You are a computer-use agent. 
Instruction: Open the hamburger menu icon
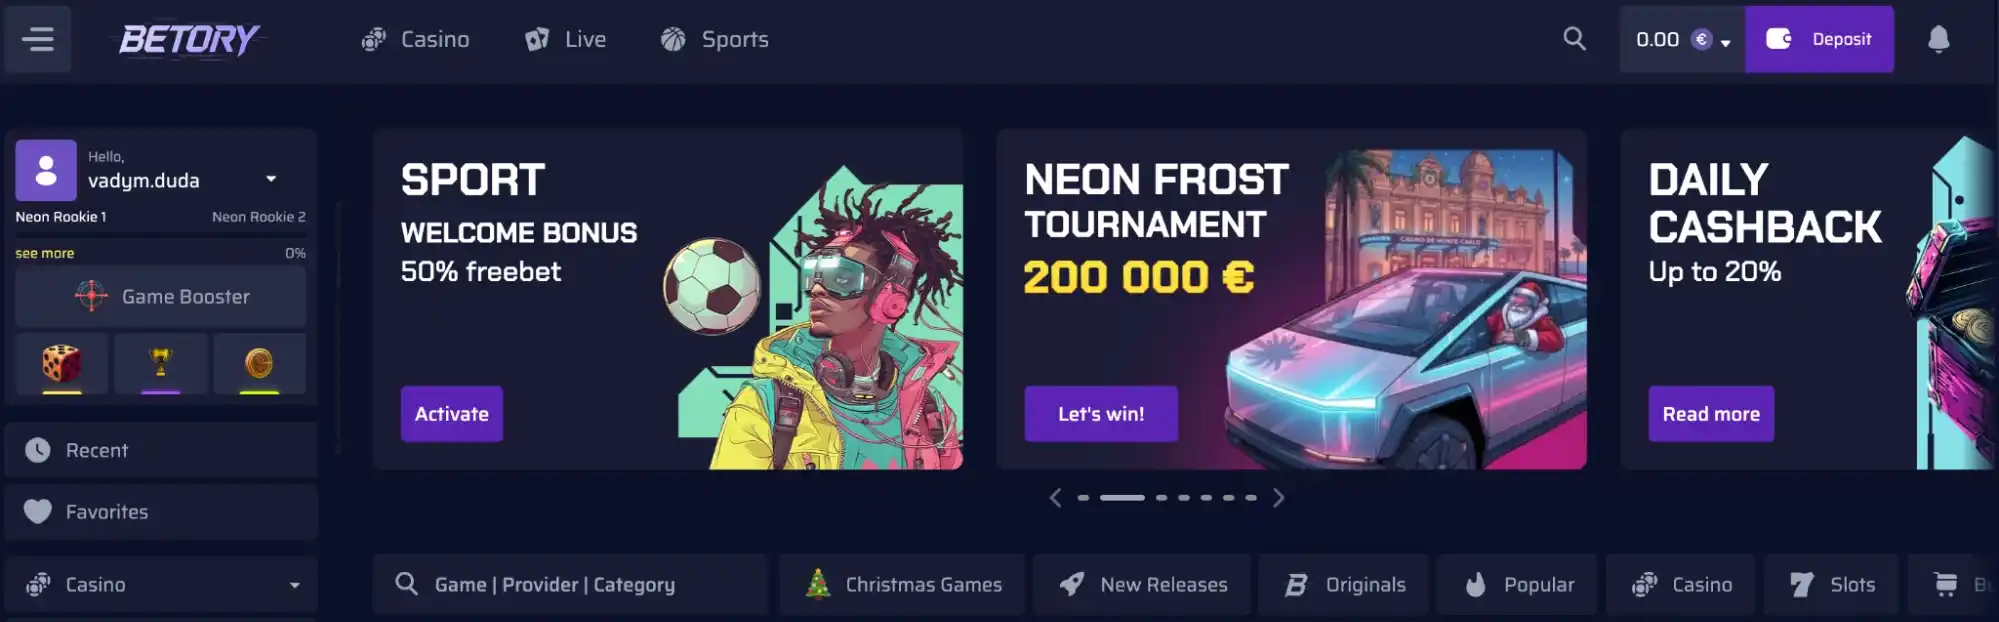click(x=38, y=39)
